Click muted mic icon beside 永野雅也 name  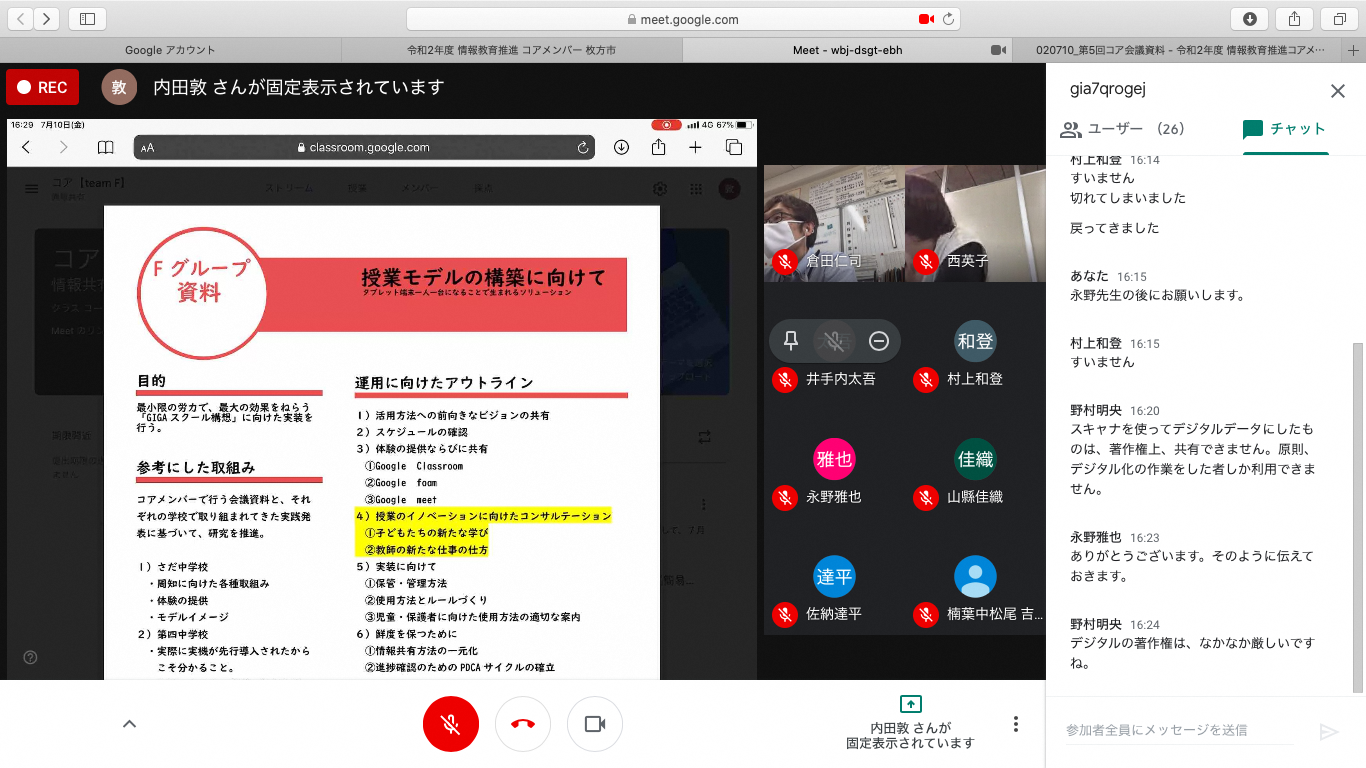pos(785,497)
